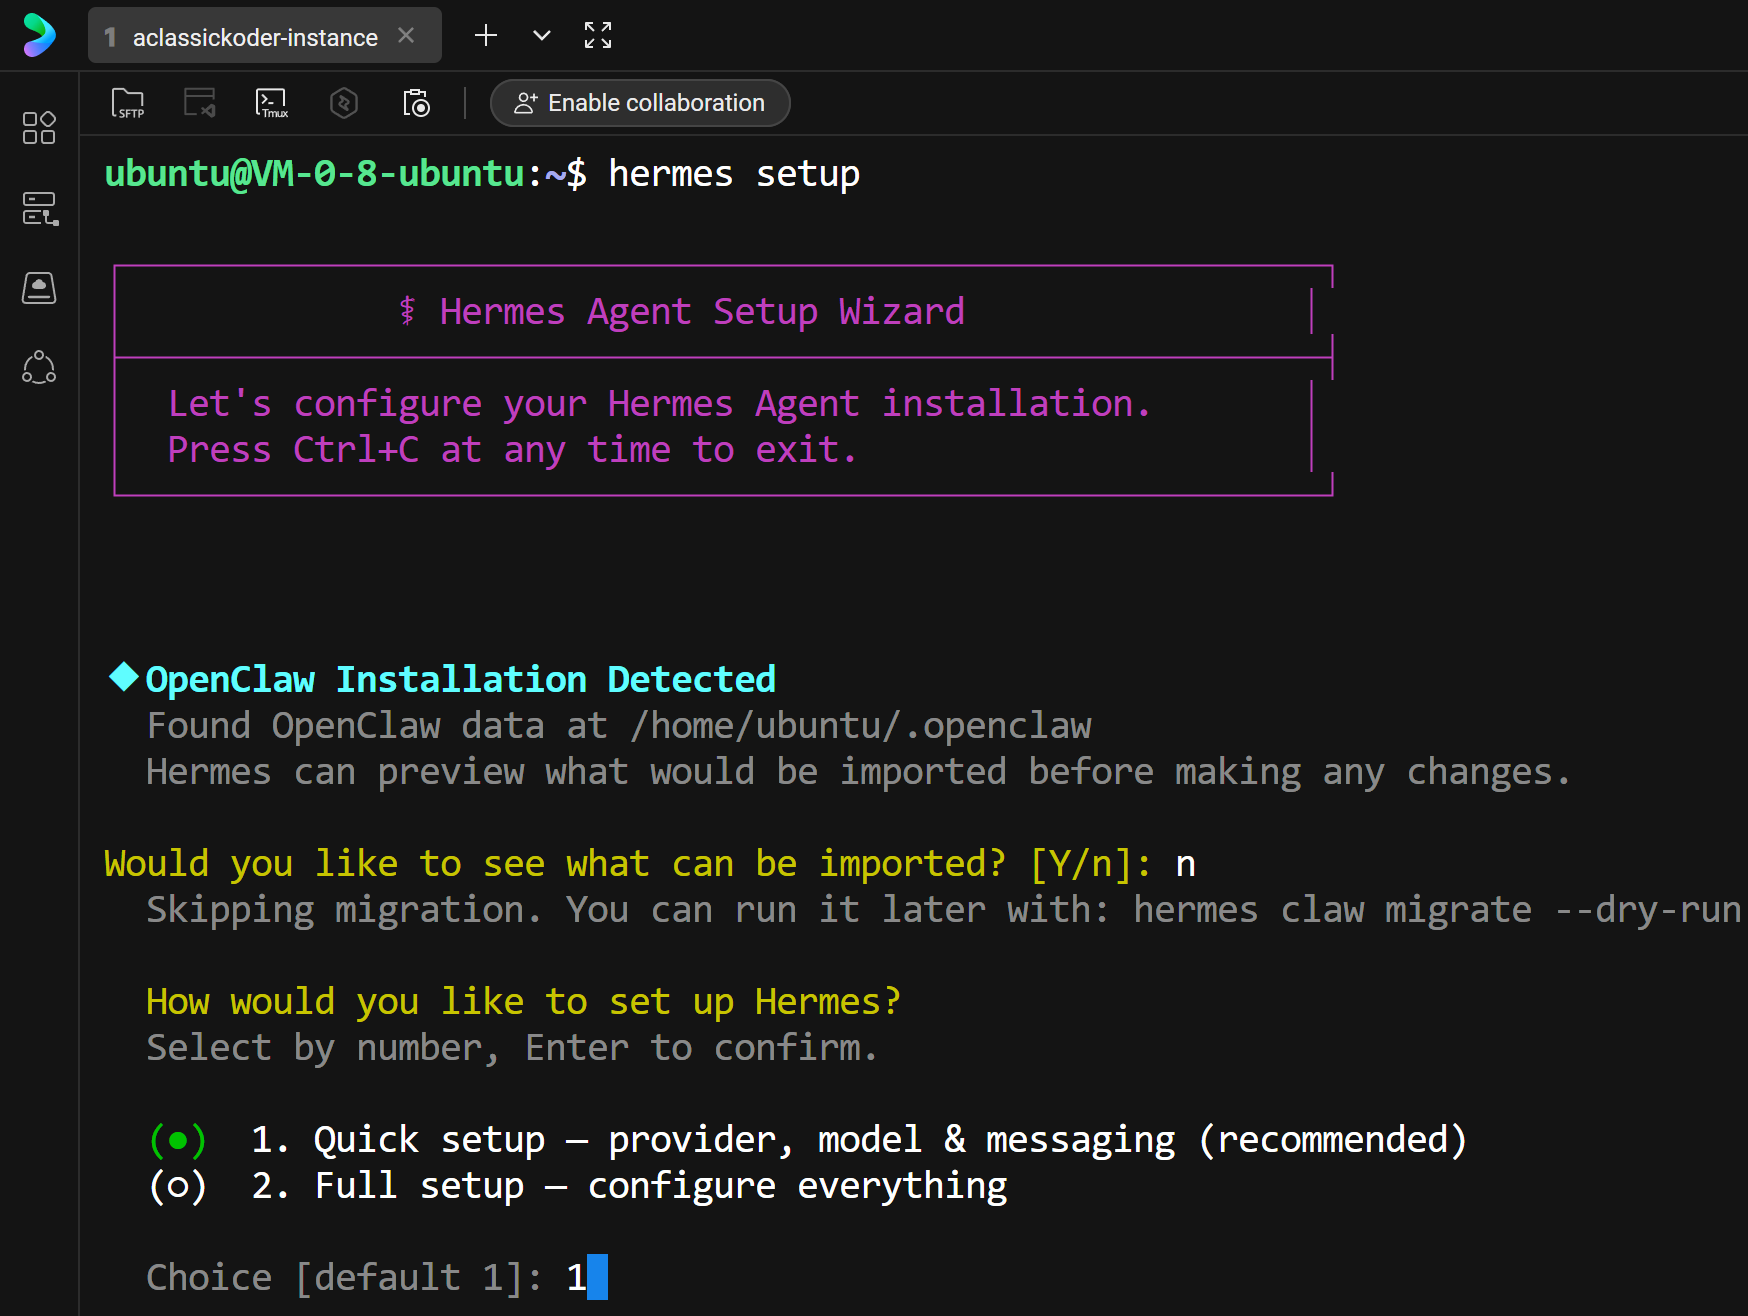Start session recording with the clipboard-record icon
This screenshot has width=1748, height=1316.
pos(416,103)
